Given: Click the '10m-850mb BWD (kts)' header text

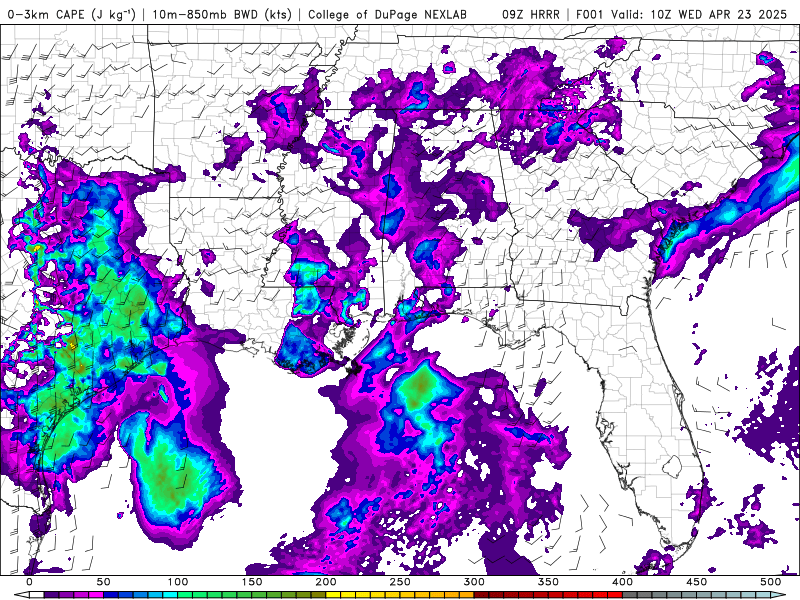Looking at the screenshot, I should [x=222, y=14].
